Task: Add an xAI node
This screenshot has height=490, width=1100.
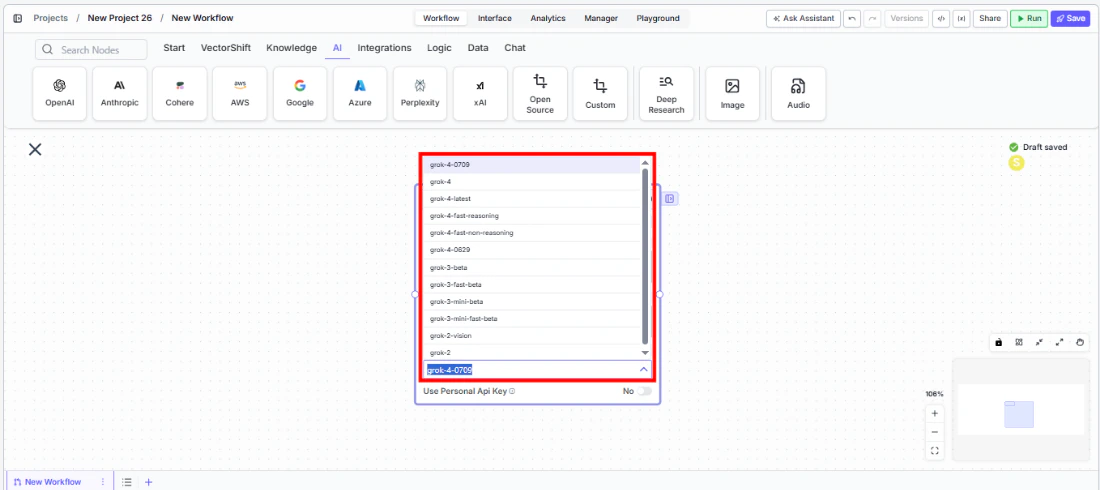Action: tap(480, 94)
